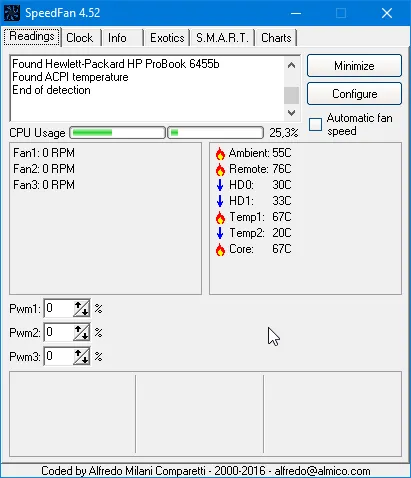
Task: Click the 'End of detection' log line
Action: pos(51,90)
